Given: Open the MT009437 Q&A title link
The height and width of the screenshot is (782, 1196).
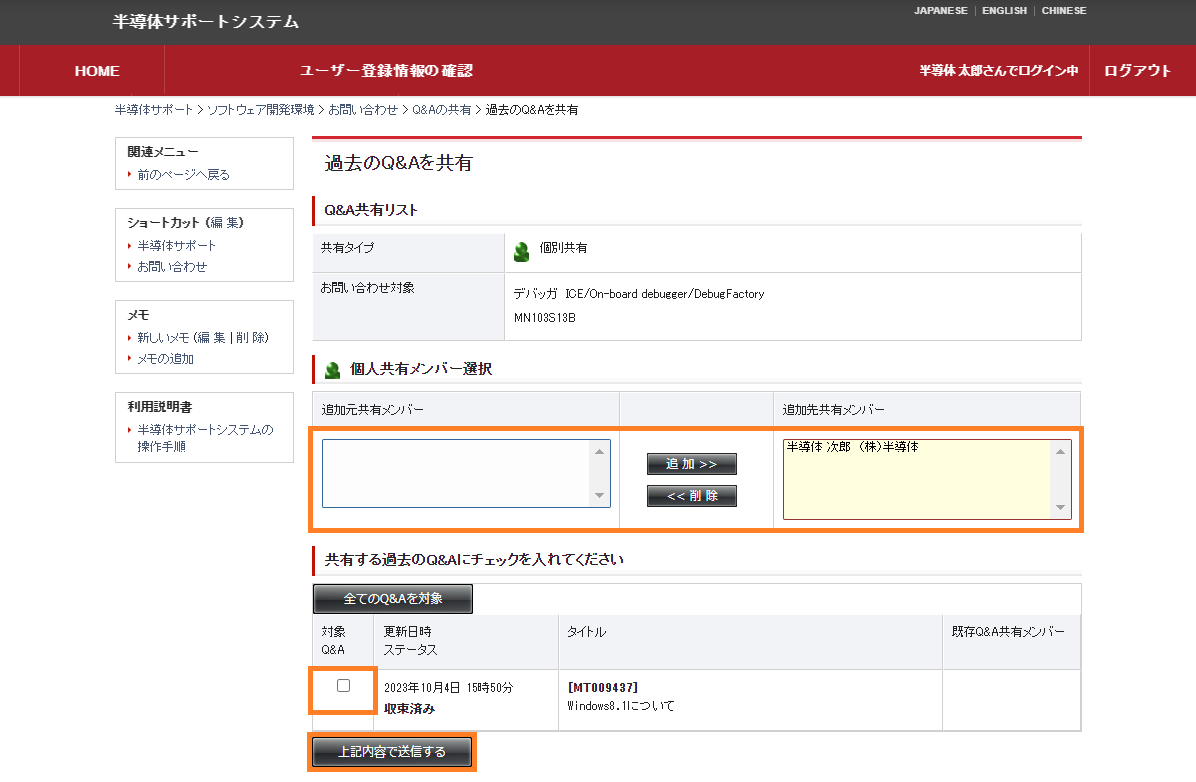Looking at the screenshot, I should (602, 687).
